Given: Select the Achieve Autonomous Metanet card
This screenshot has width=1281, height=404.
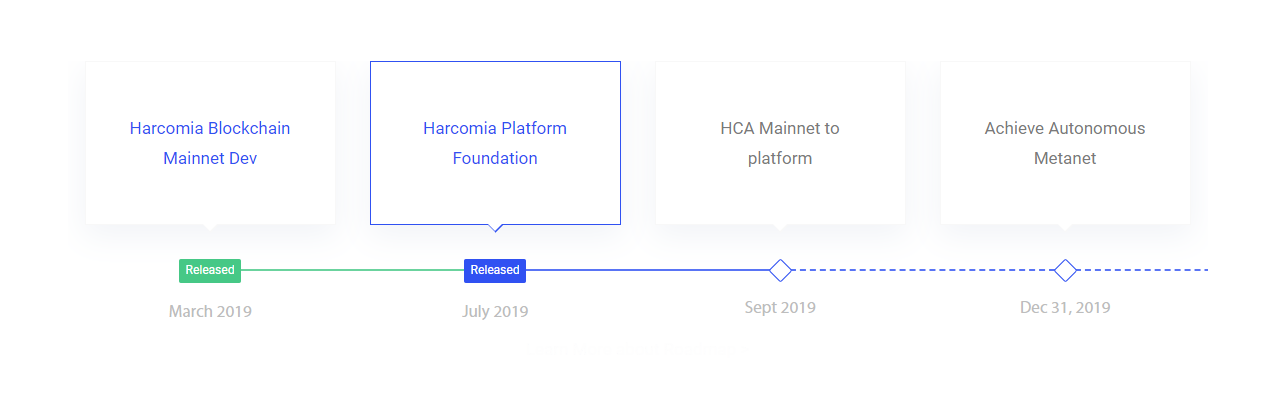Looking at the screenshot, I should pos(1065,143).
